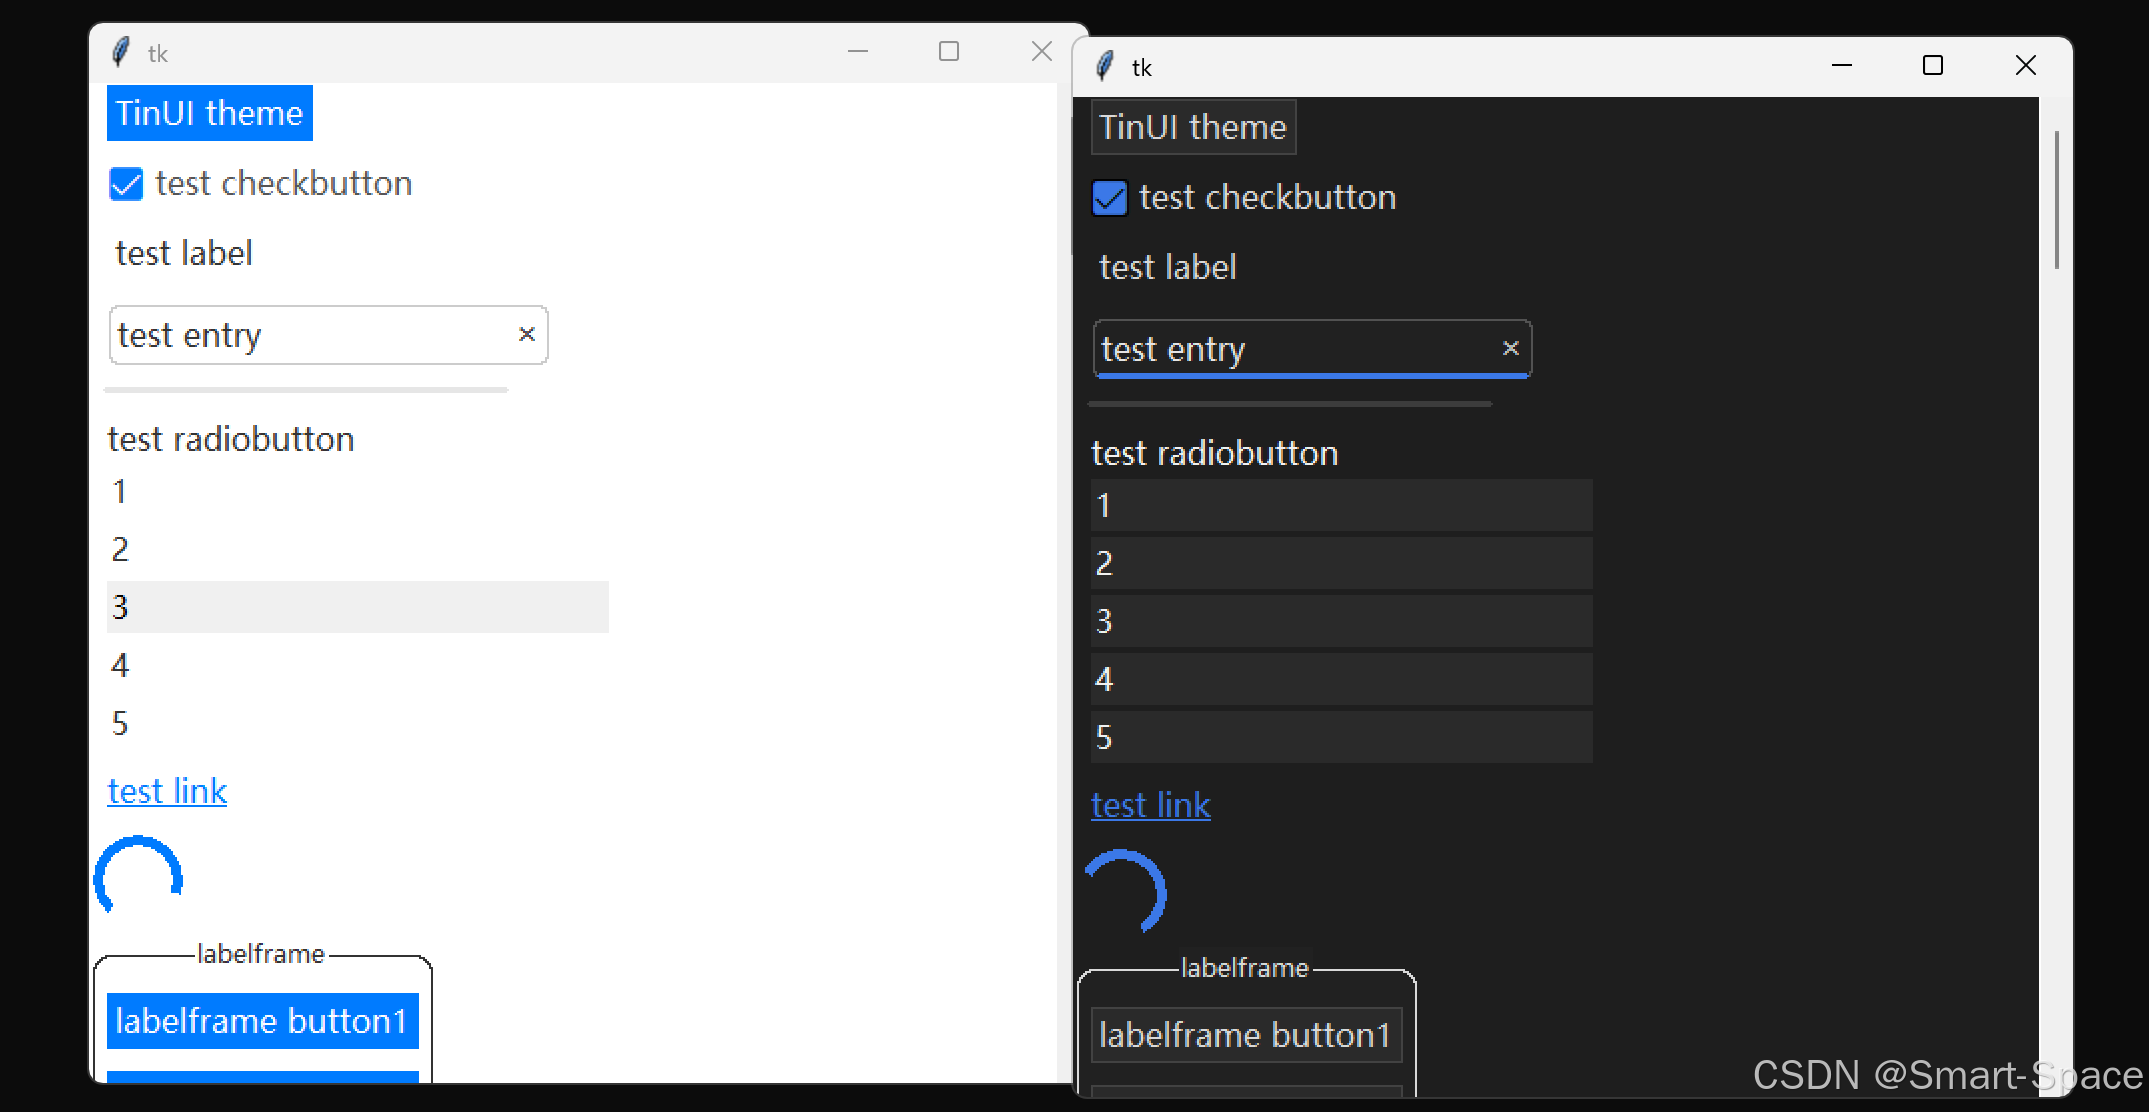Open test link in the light window
The image size is (2149, 1112).
pyautogui.click(x=167, y=791)
